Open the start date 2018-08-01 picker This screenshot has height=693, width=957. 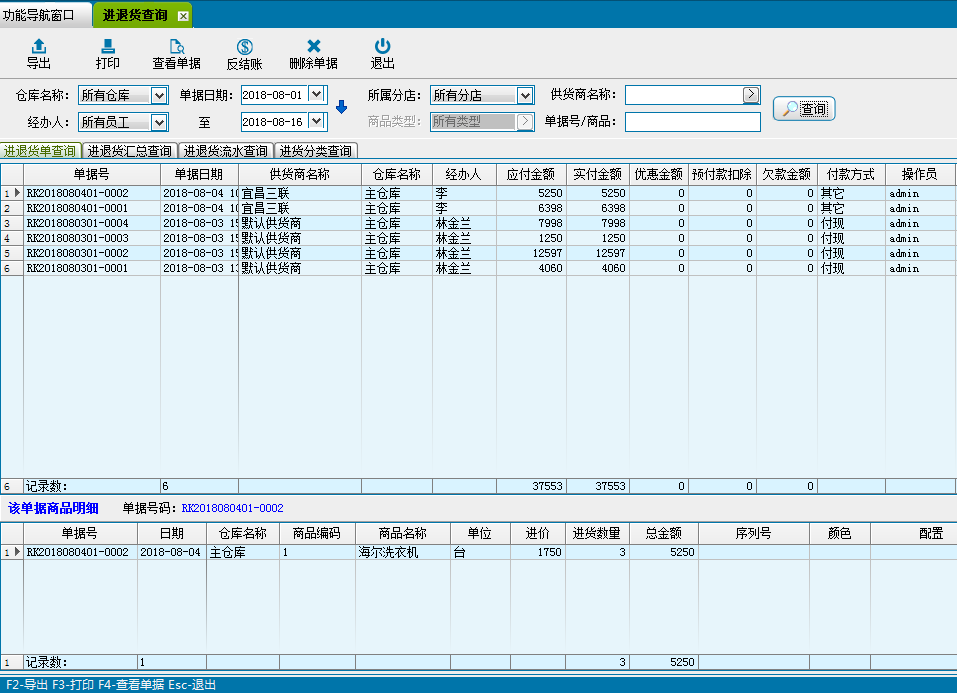[317, 95]
